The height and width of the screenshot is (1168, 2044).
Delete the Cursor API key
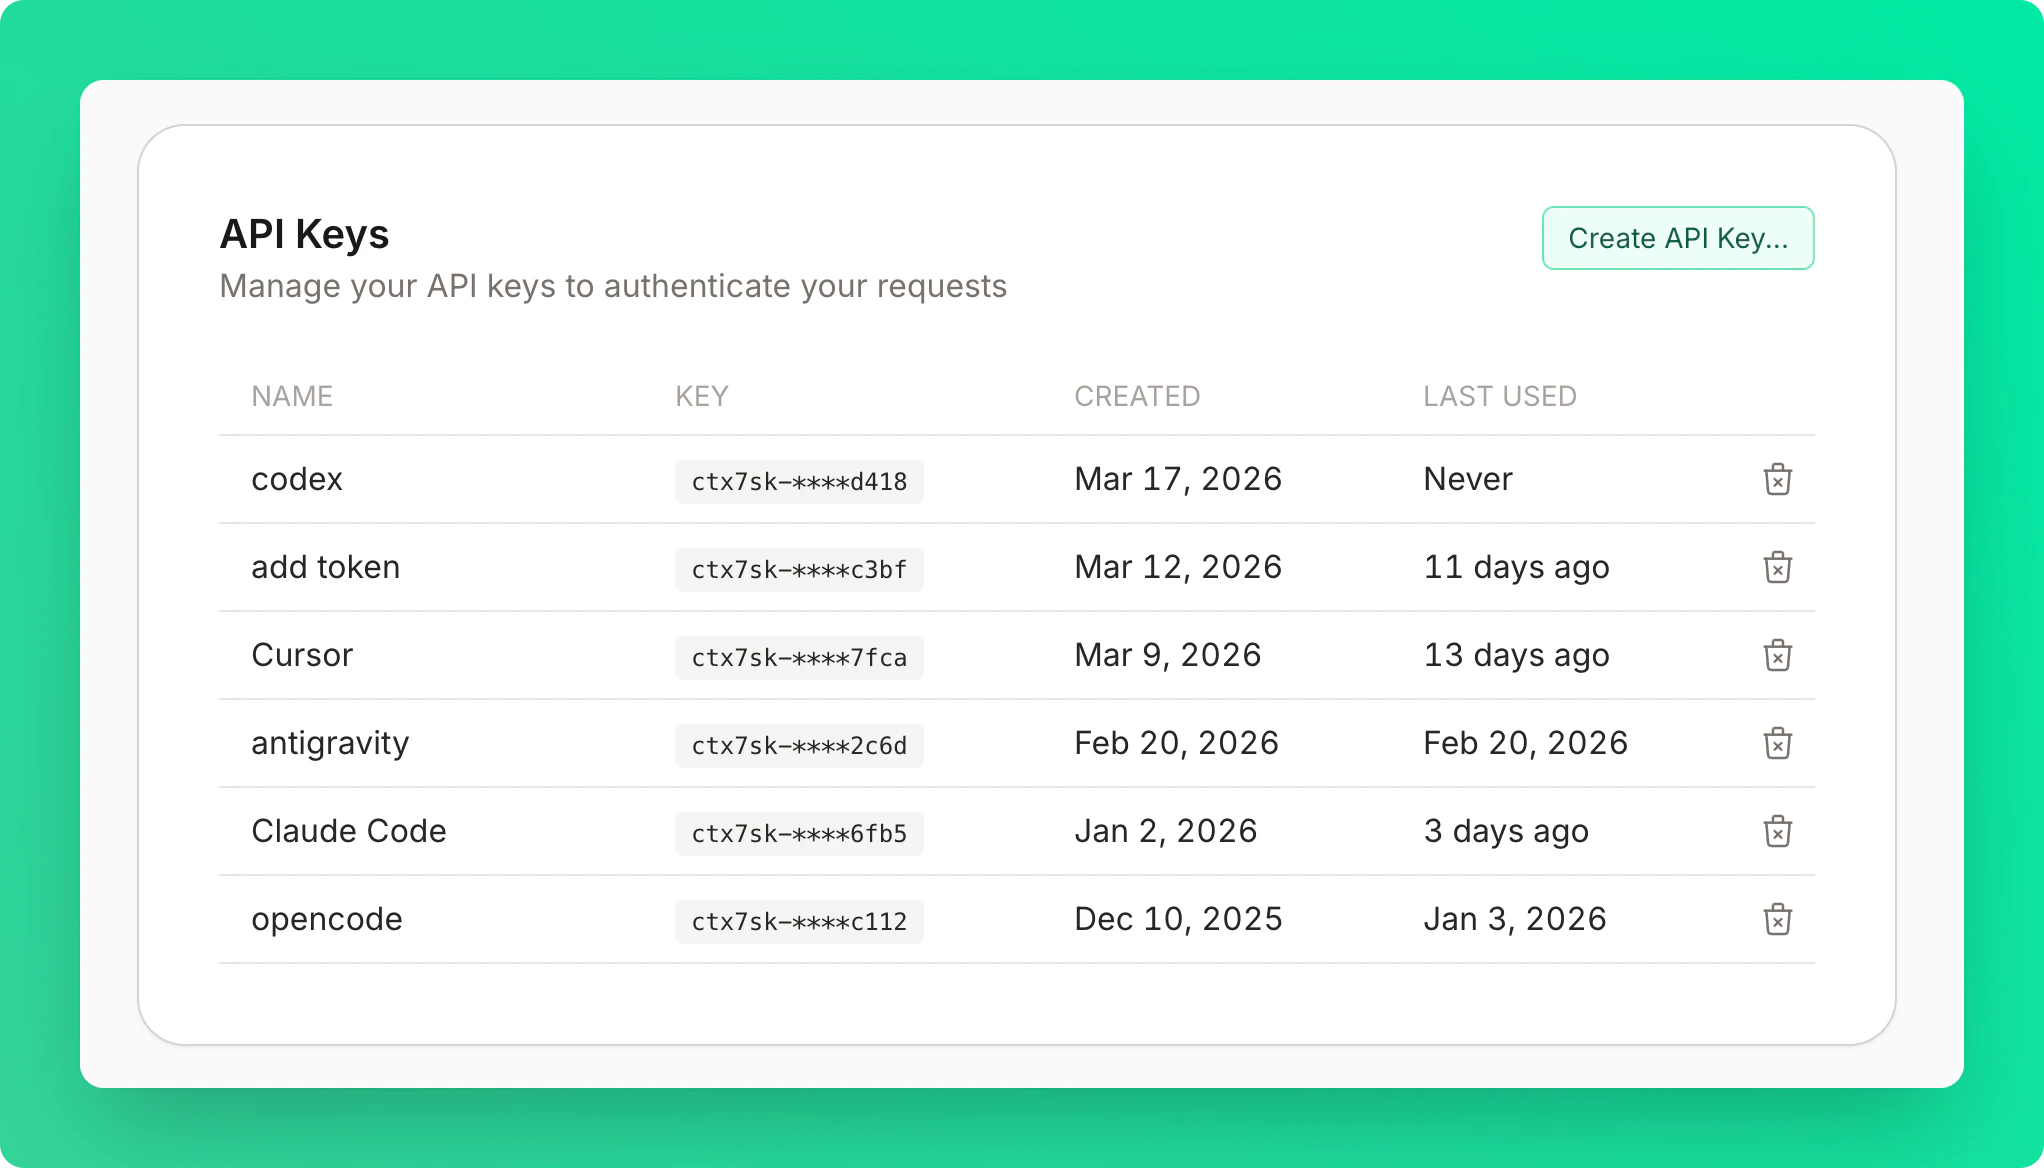(x=1777, y=655)
